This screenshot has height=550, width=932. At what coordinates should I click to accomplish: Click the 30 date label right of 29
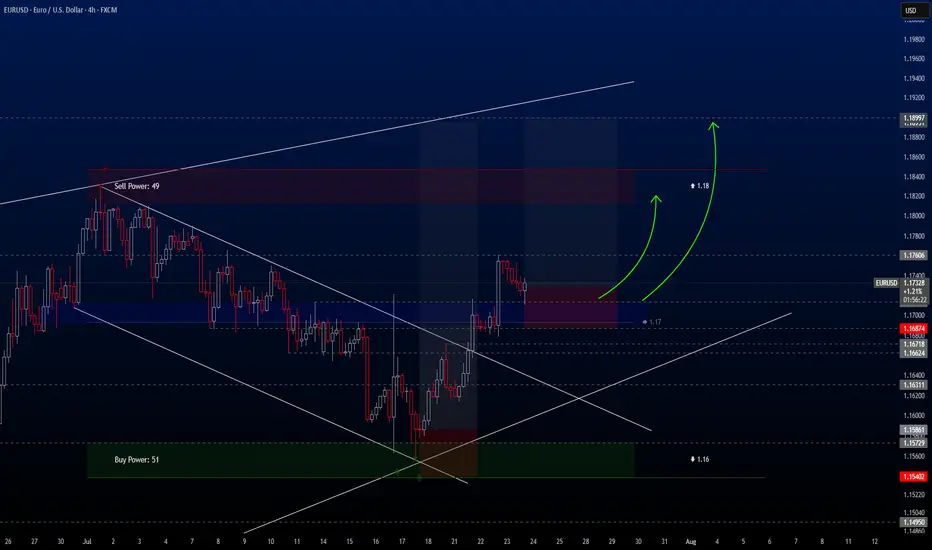(x=638, y=542)
